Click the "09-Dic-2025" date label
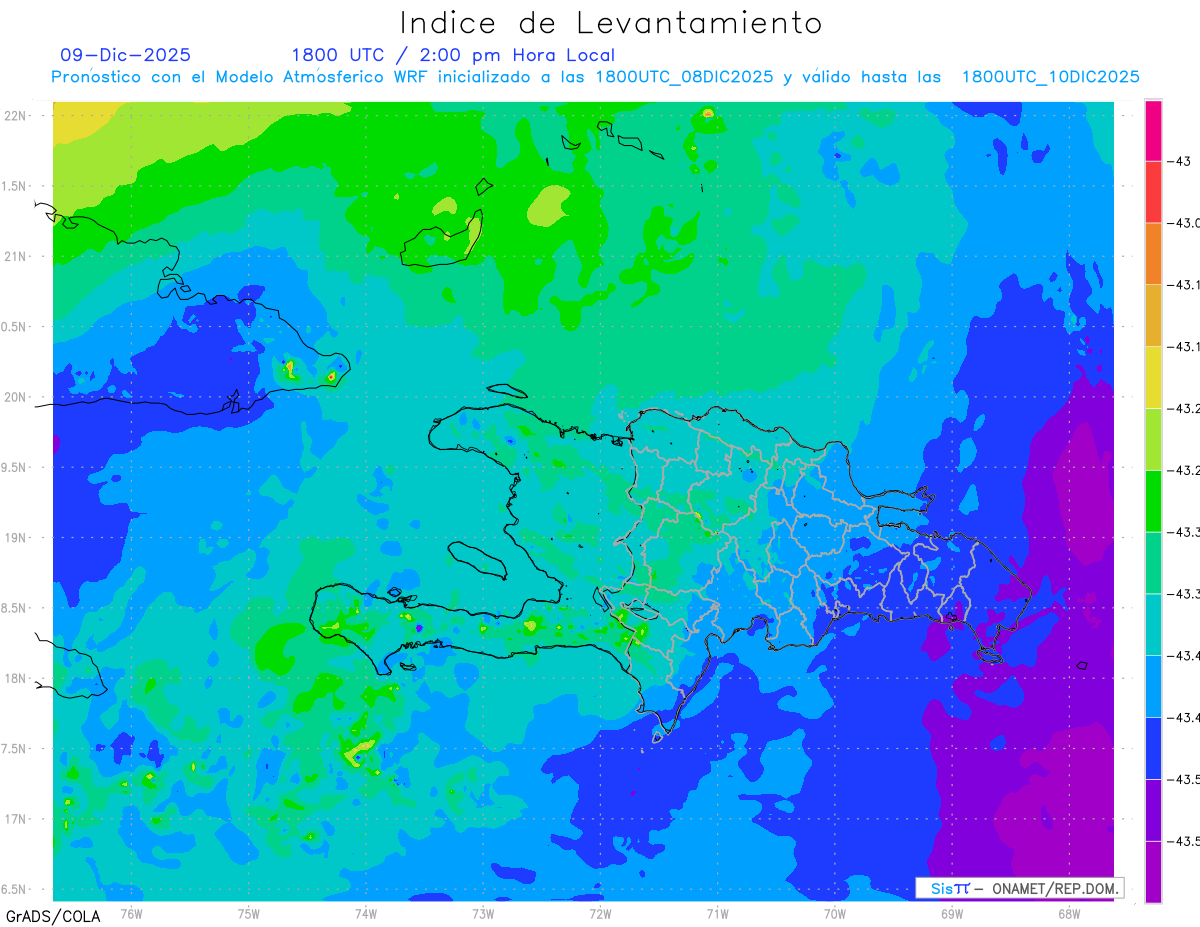 (x=125, y=55)
